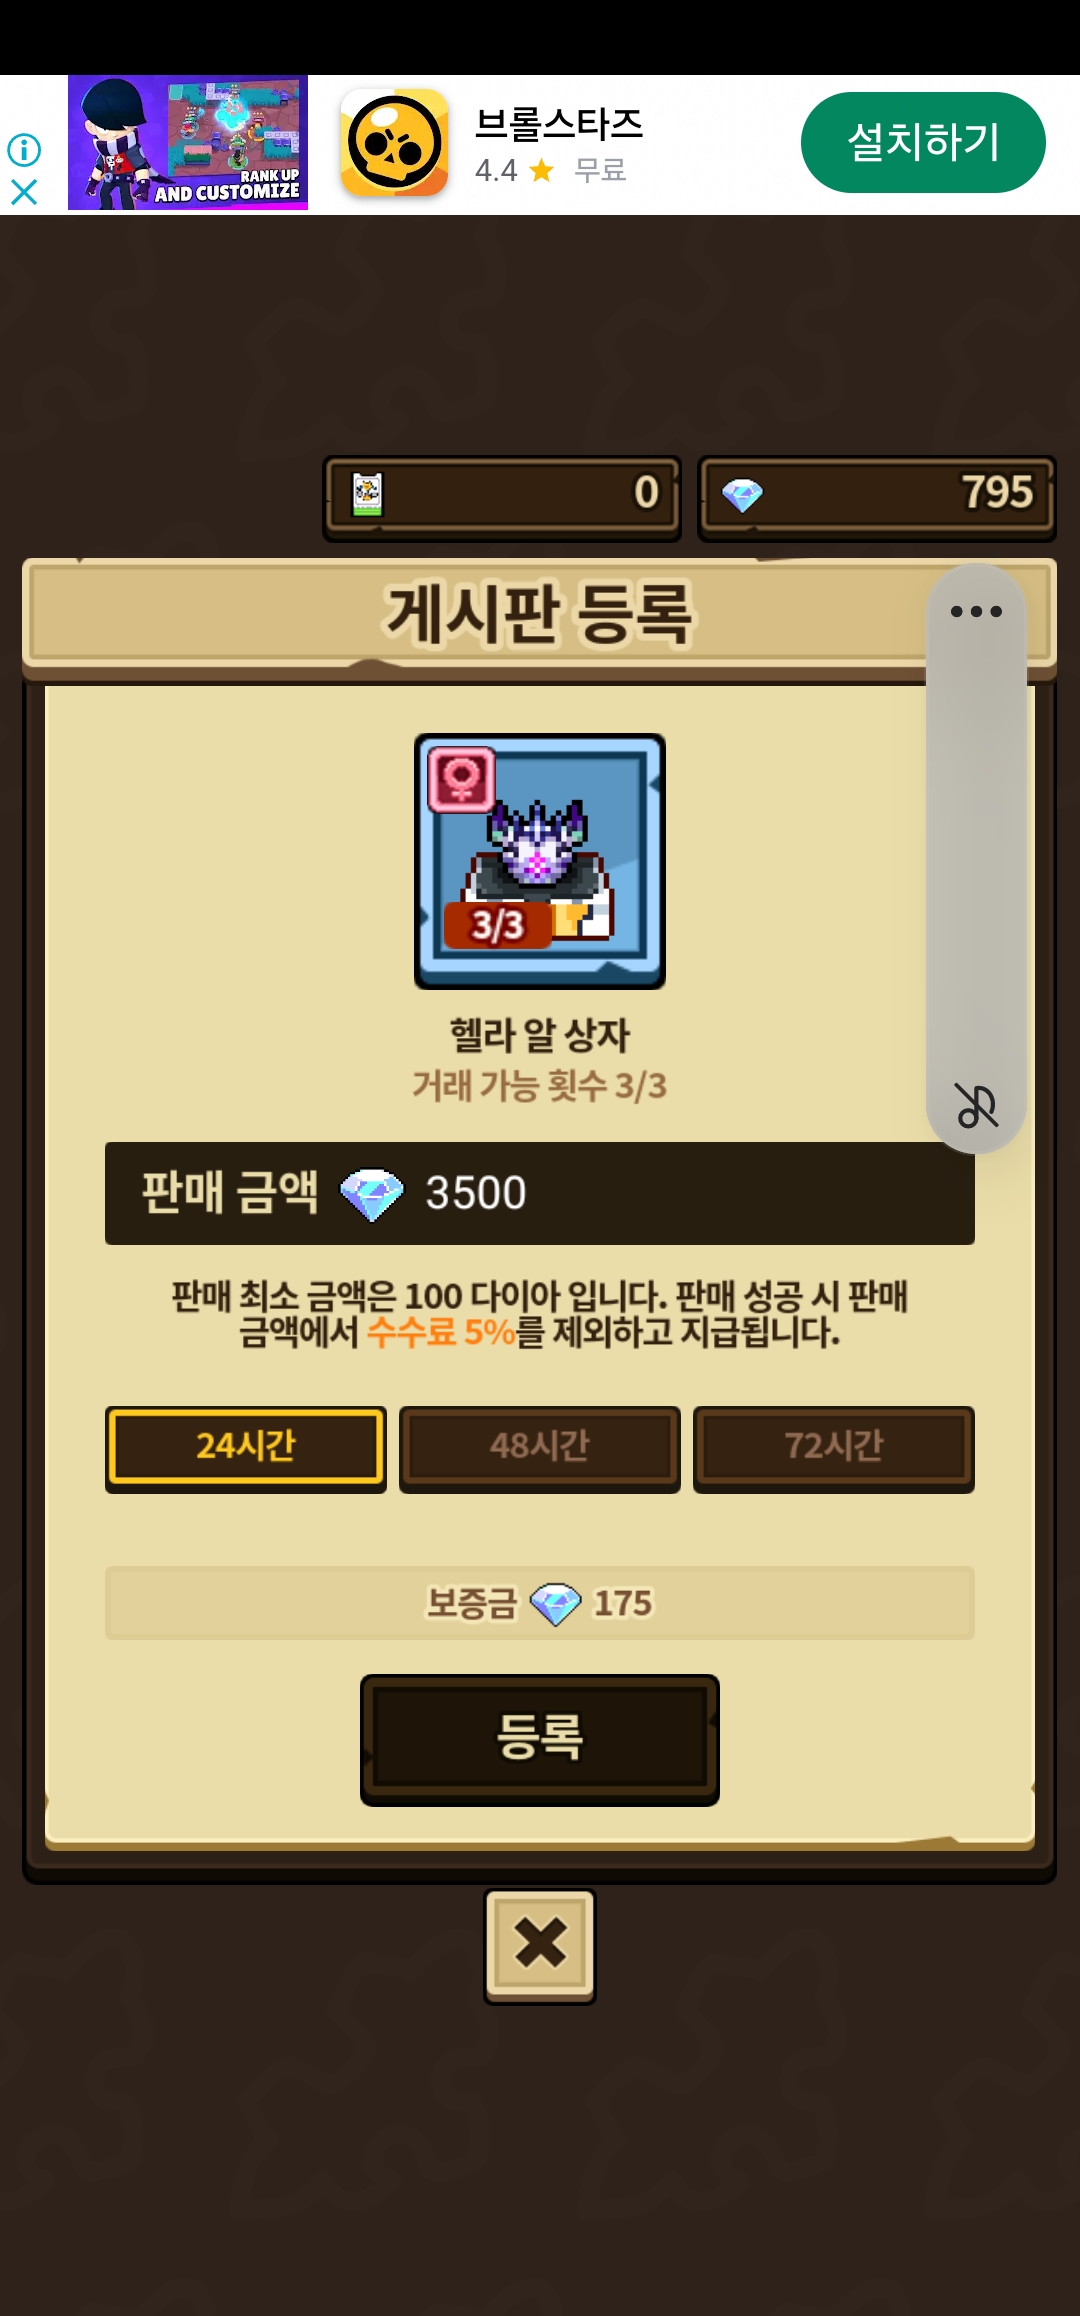Tap the female symbol badge on item
The image size is (1080, 2316).
461,779
